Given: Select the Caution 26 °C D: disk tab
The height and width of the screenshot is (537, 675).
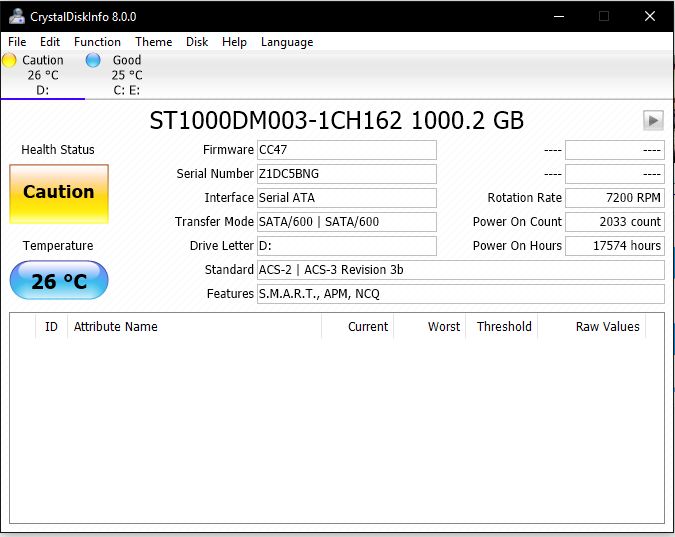Looking at the screenshot, I should (43, 75).
